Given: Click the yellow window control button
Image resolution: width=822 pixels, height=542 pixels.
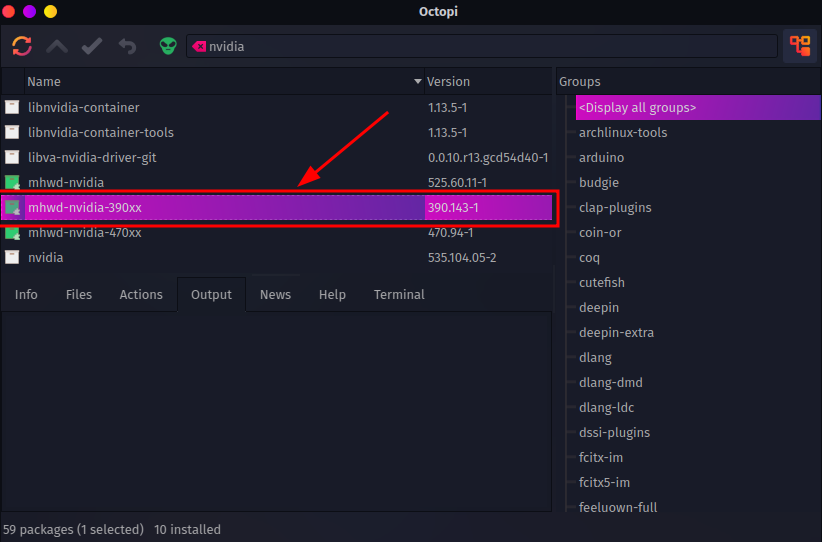Looking at the screenshot, I should pos(50,11).
